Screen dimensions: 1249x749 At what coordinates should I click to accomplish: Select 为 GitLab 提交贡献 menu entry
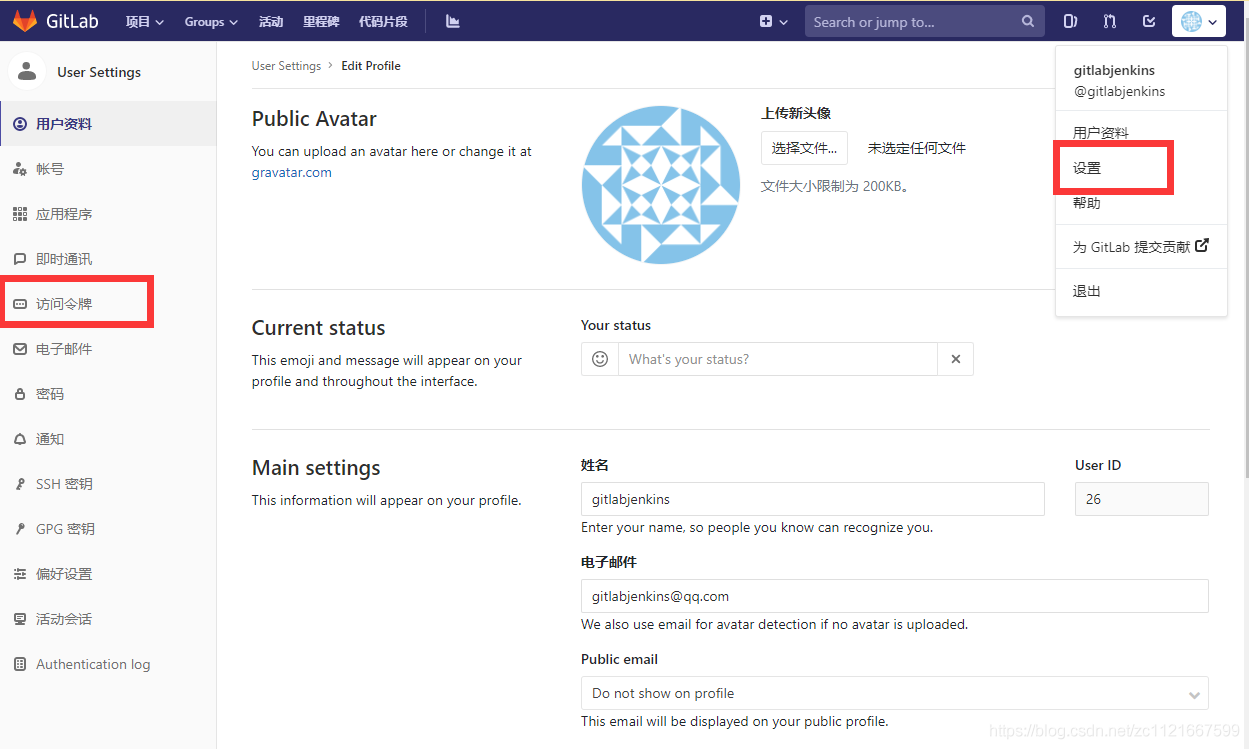[1141, 247]
